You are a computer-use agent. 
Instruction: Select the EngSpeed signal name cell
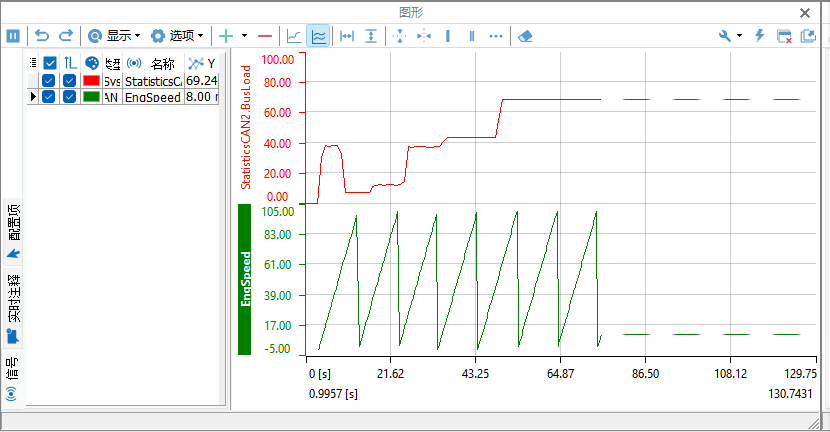click(x=152, y=97)
